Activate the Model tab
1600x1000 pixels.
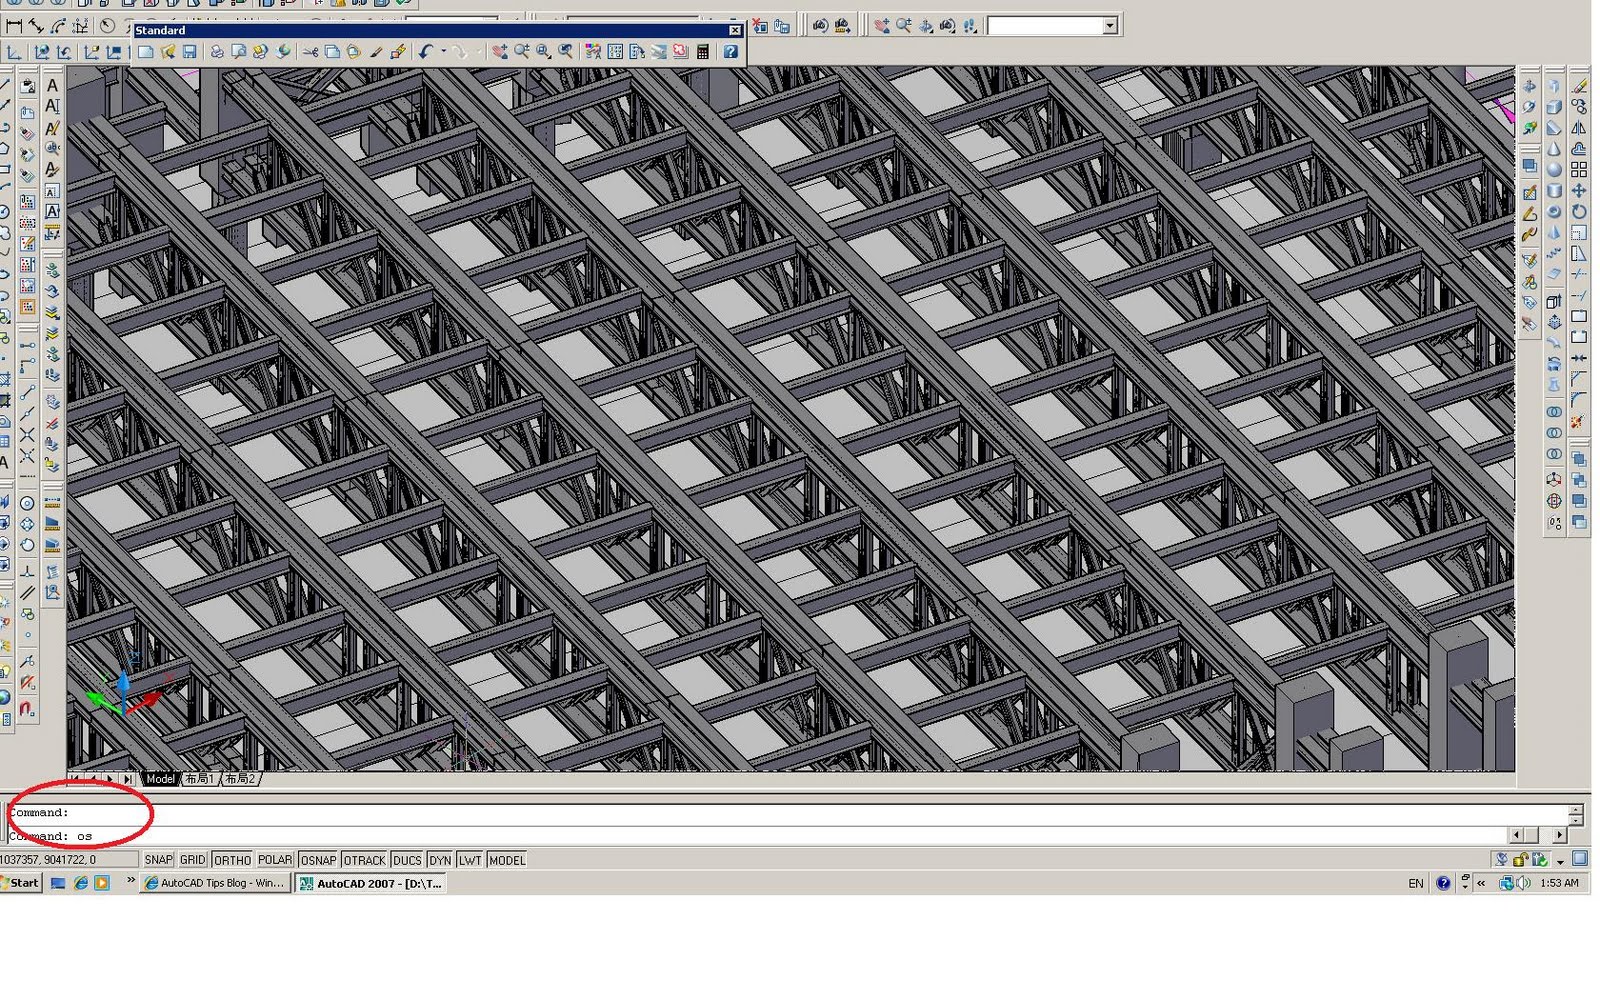[x=159, y=778]
